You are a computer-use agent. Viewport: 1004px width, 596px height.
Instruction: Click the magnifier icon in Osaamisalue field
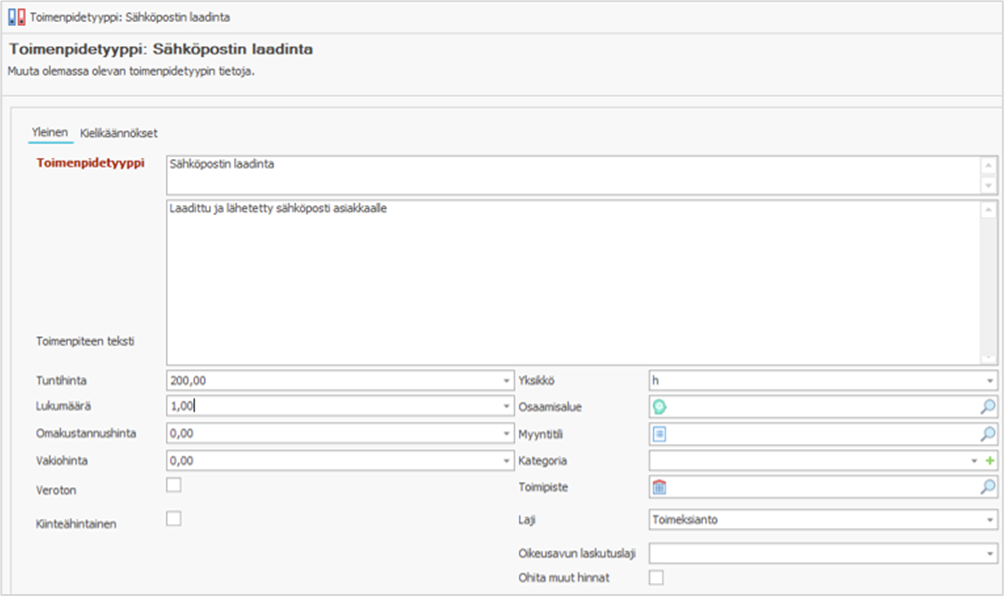988,407
